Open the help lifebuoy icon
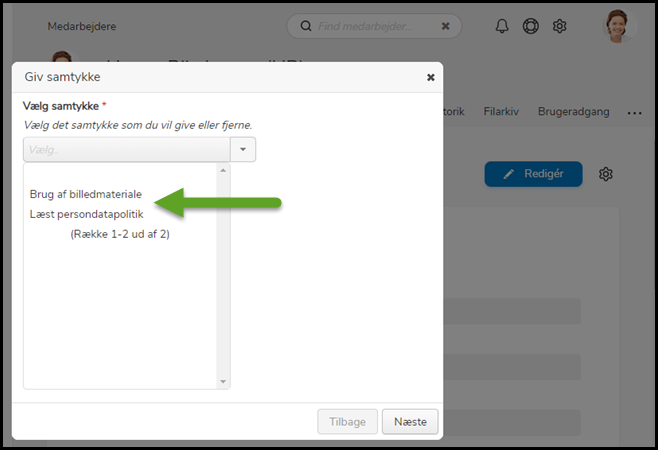The image size is (658, 450). (x=531, y=26)
